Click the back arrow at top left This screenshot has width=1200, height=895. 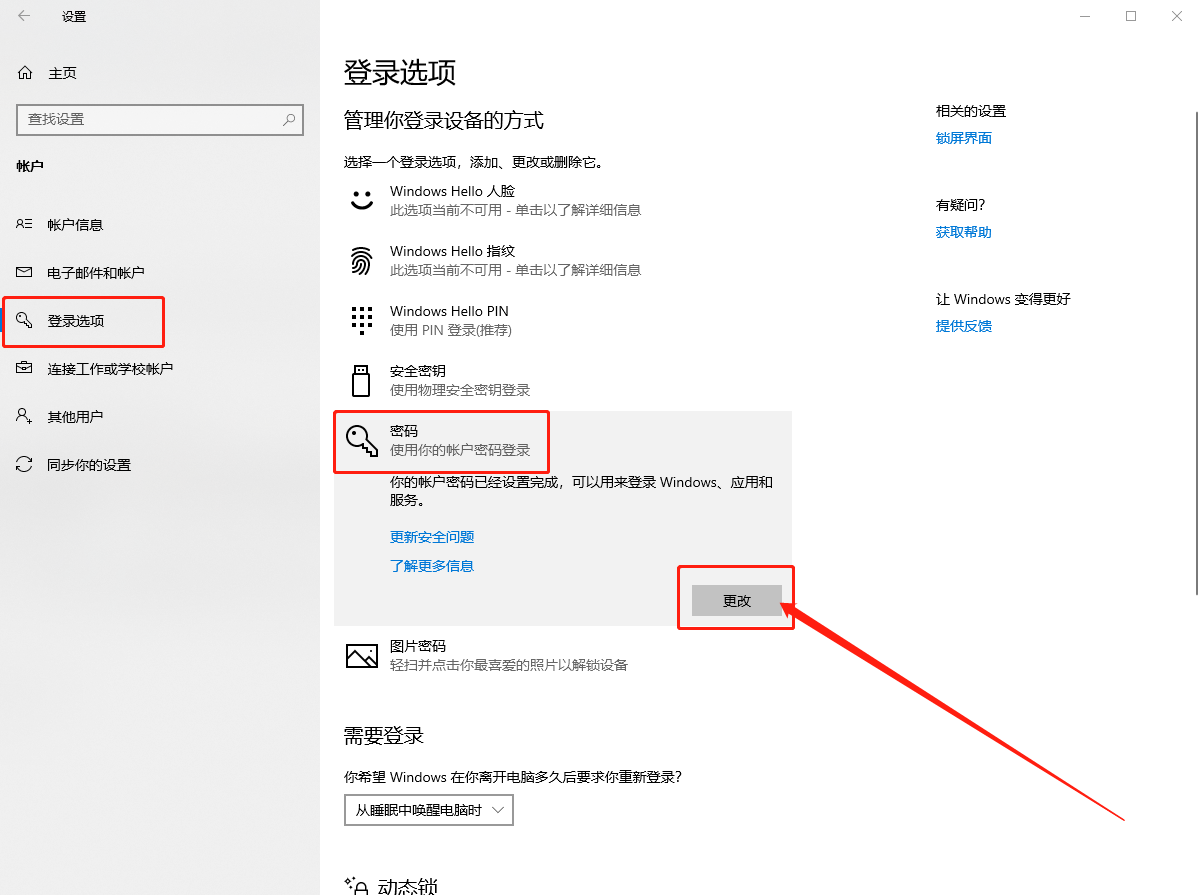click(x=23, y=16)
